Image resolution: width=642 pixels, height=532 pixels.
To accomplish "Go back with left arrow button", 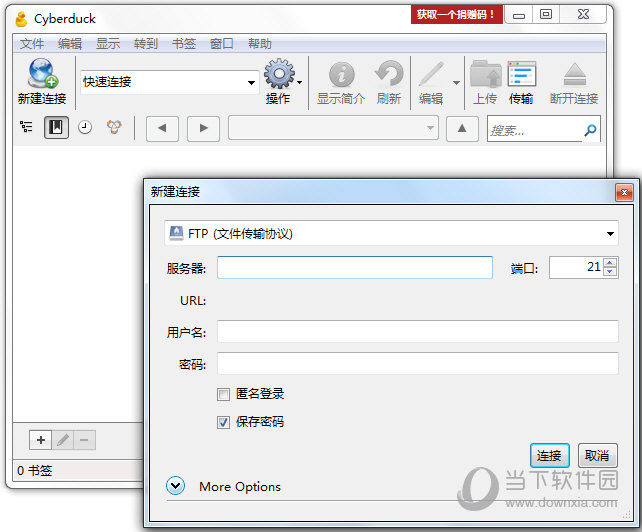I will click(162, 129).
